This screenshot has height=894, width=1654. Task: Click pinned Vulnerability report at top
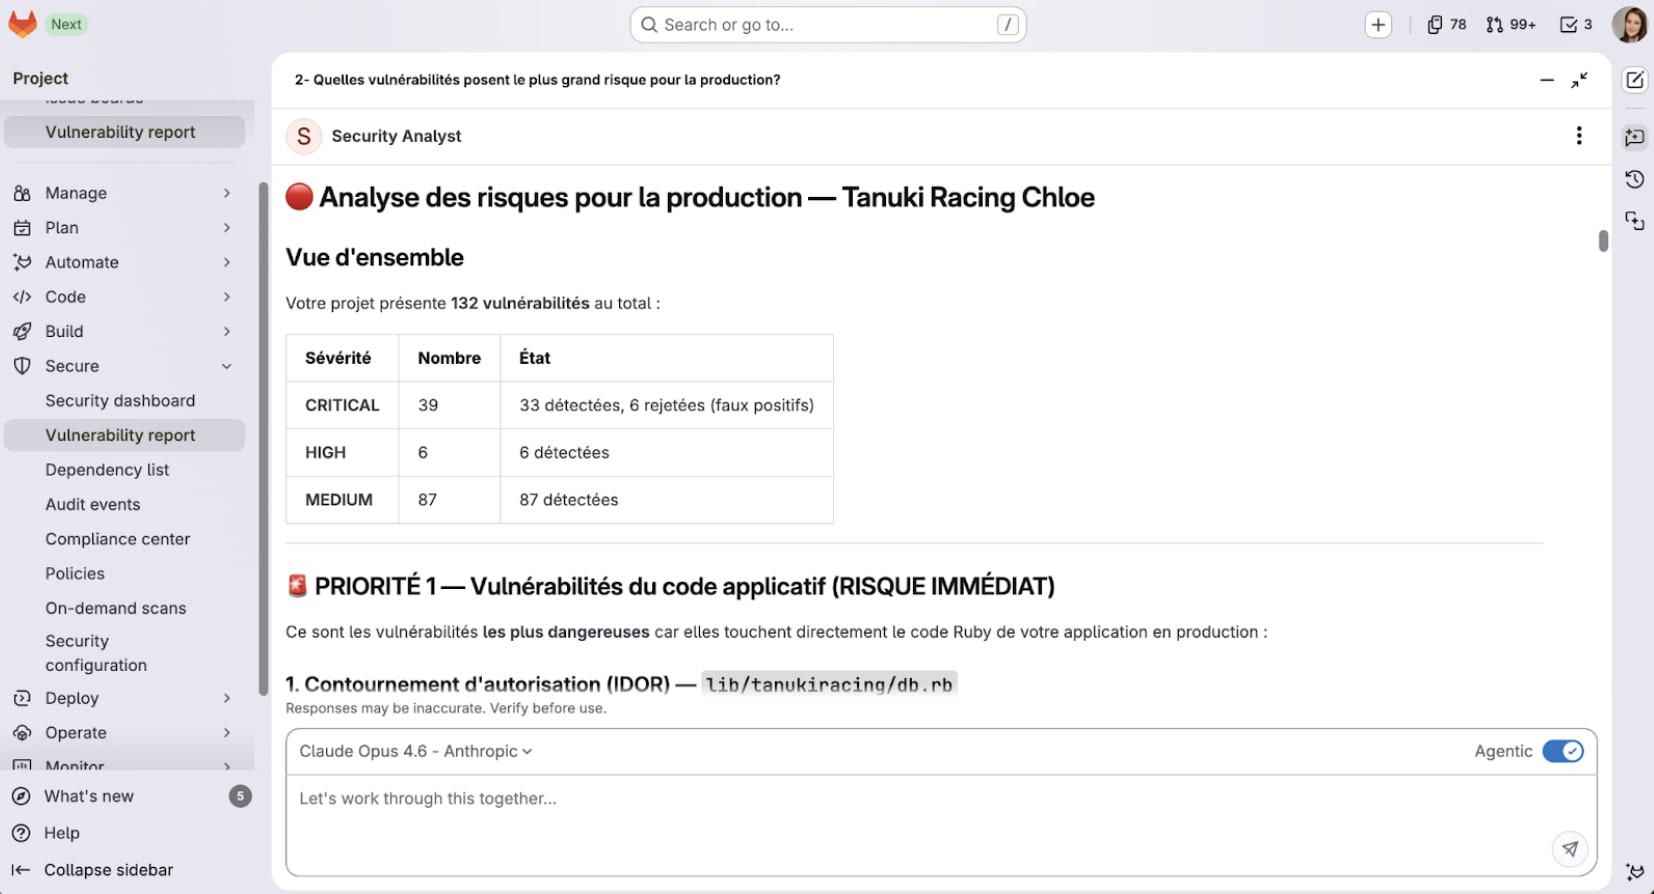[x=125, y=132]
